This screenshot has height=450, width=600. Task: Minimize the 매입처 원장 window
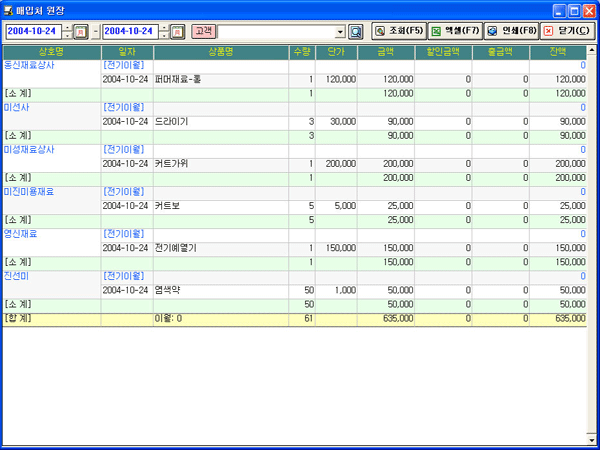(x=559, y=11)
